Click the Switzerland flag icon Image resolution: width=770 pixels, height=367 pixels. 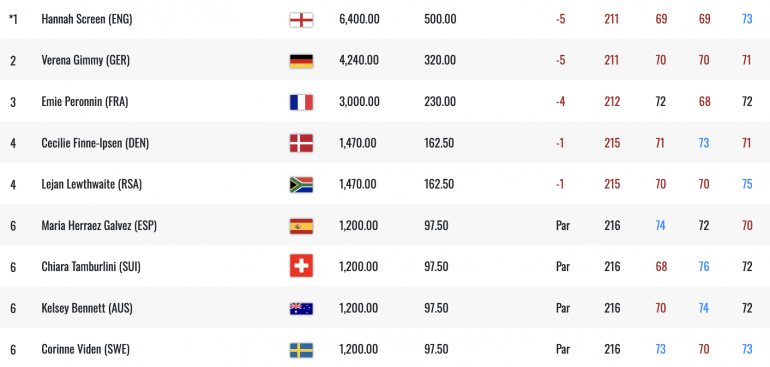point(301,266)
